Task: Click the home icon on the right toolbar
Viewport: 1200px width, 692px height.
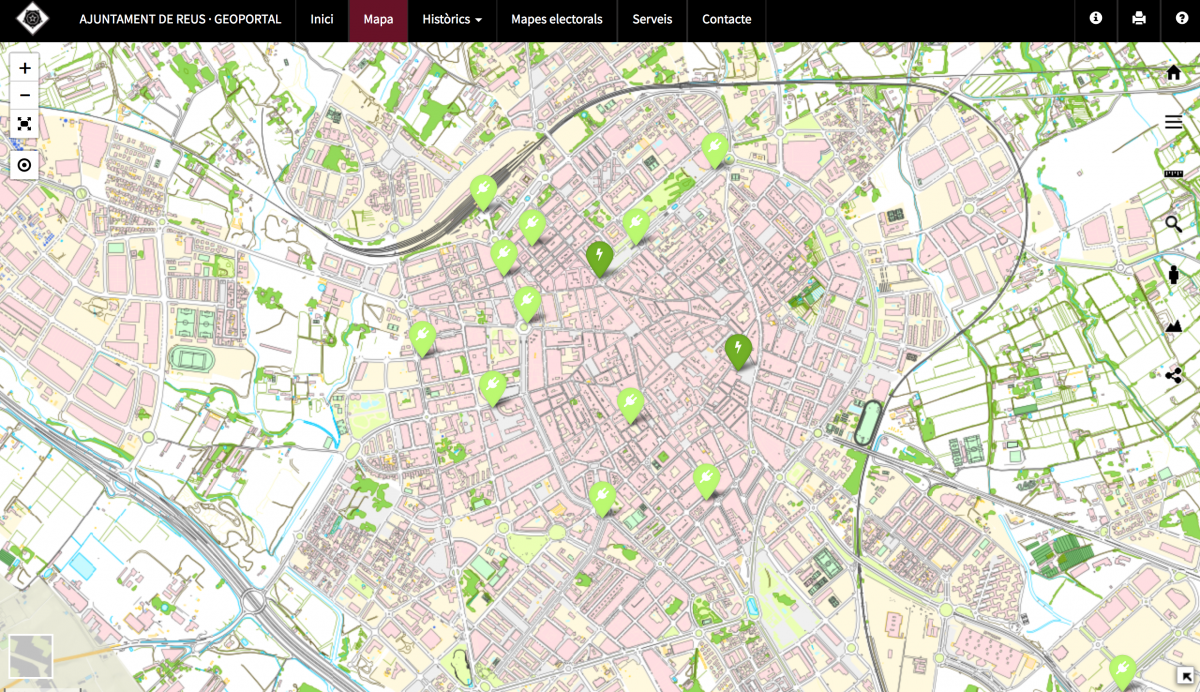Action: 1174,73
